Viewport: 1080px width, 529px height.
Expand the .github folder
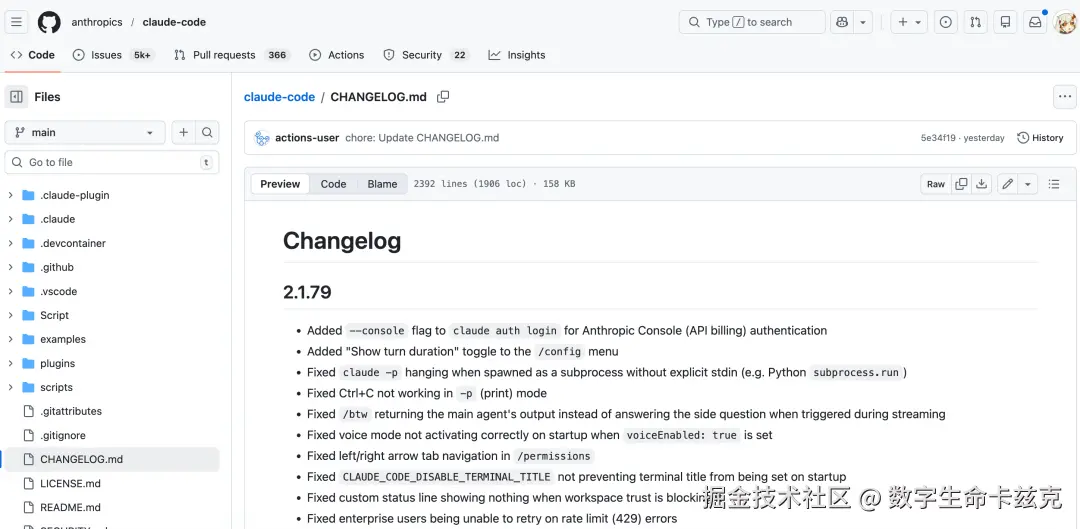point(10,267)
